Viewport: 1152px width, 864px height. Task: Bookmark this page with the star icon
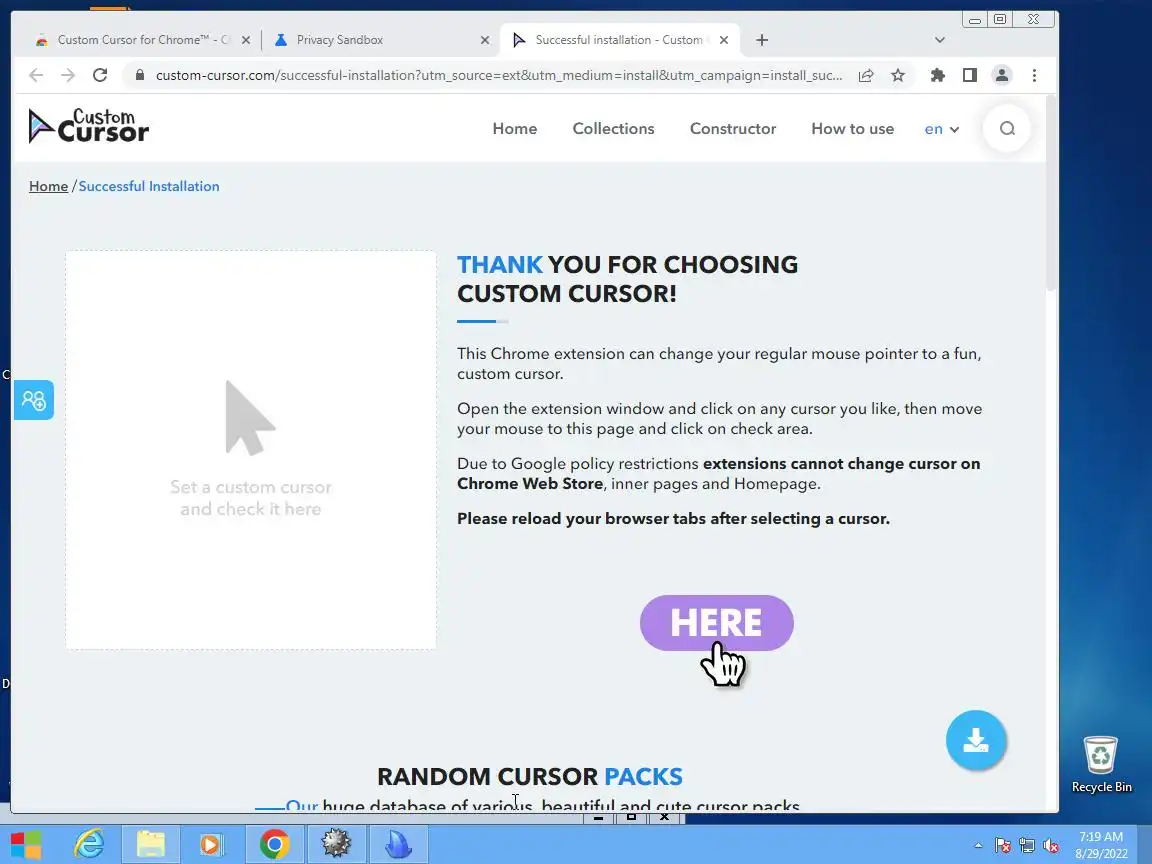click(x=898, y=75)
